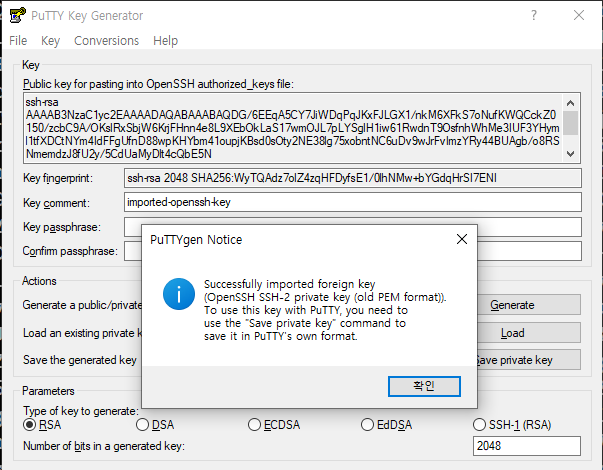Click the Key fingerprint field
The width and height of the screenshot is (603, 470).
coord(353,178)
